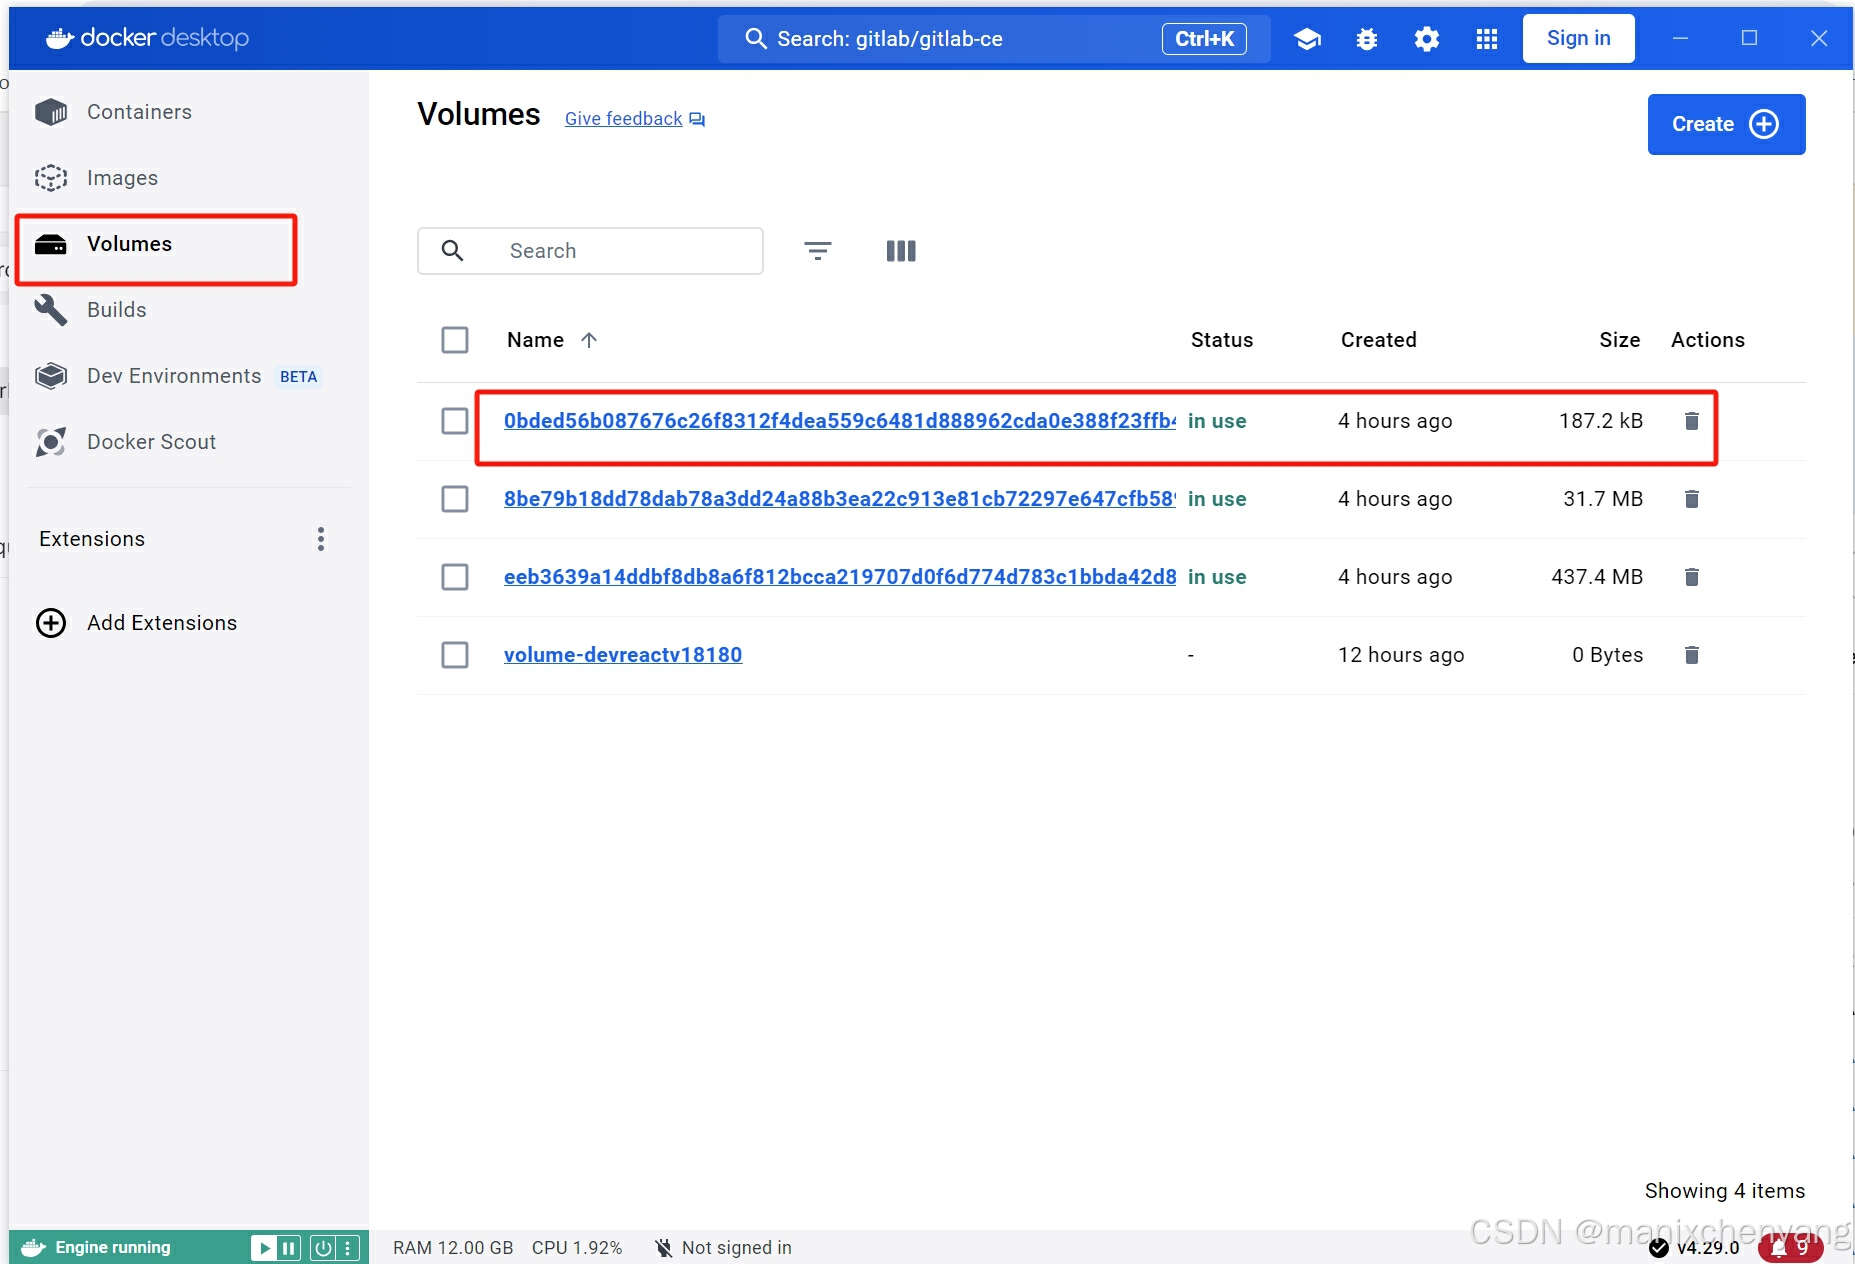Click the Docker Scout icon
Viewport: 1855px width, 1264px height.
tap(51, 442)
